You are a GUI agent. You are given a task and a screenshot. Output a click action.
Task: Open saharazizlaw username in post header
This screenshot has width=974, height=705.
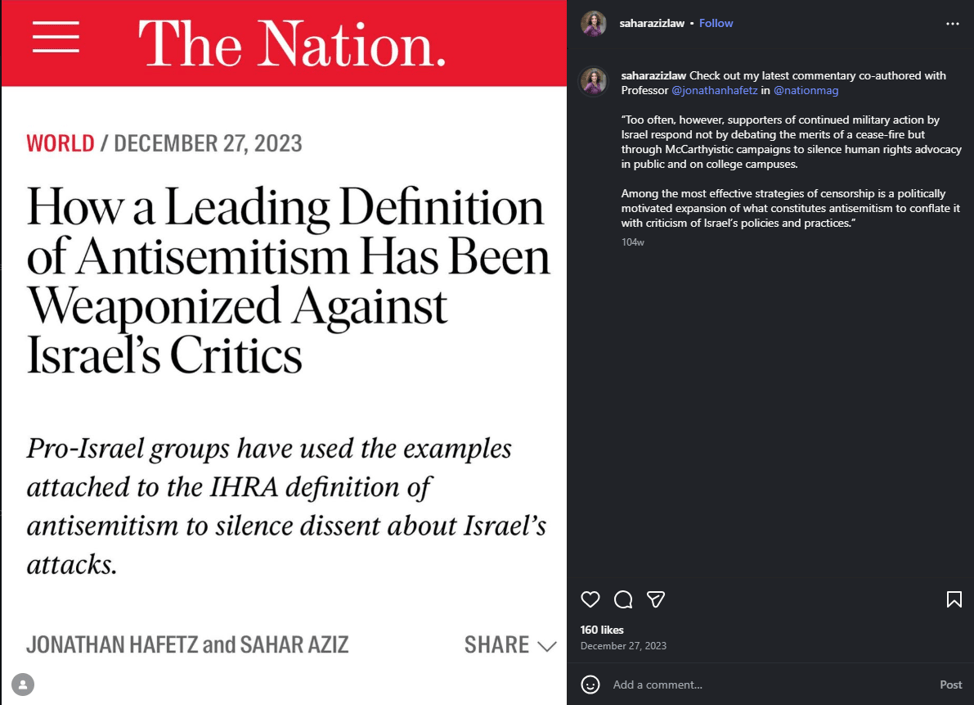tap(652, 24)
